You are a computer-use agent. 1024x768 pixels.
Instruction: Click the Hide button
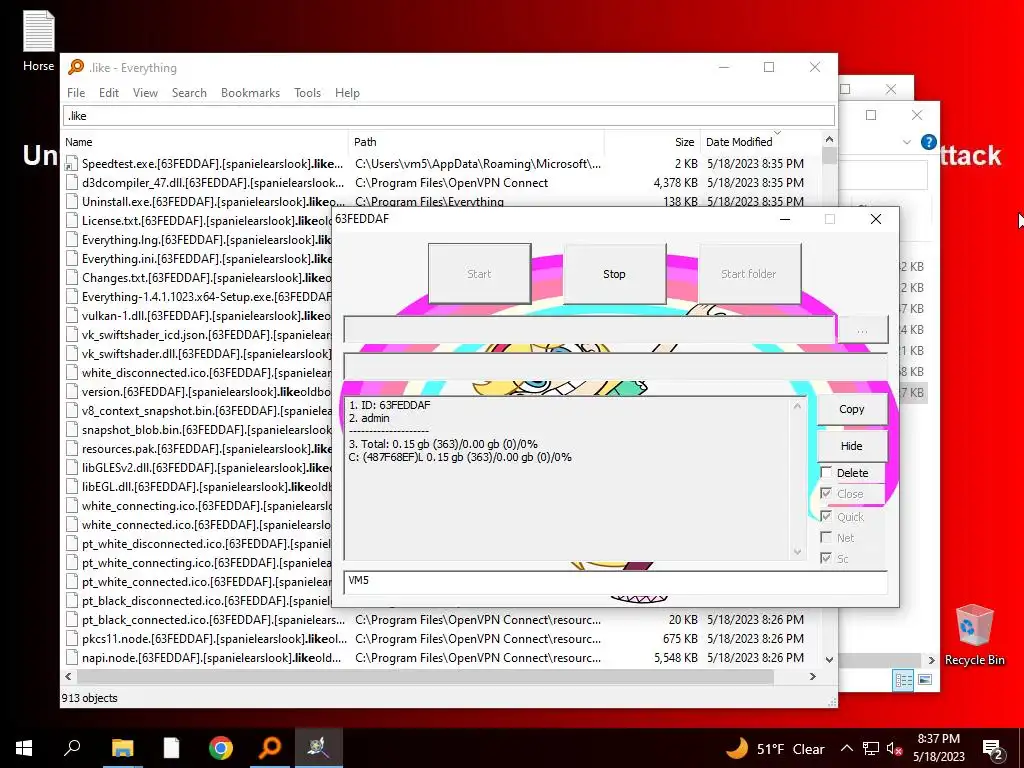[x=851, y=445]
